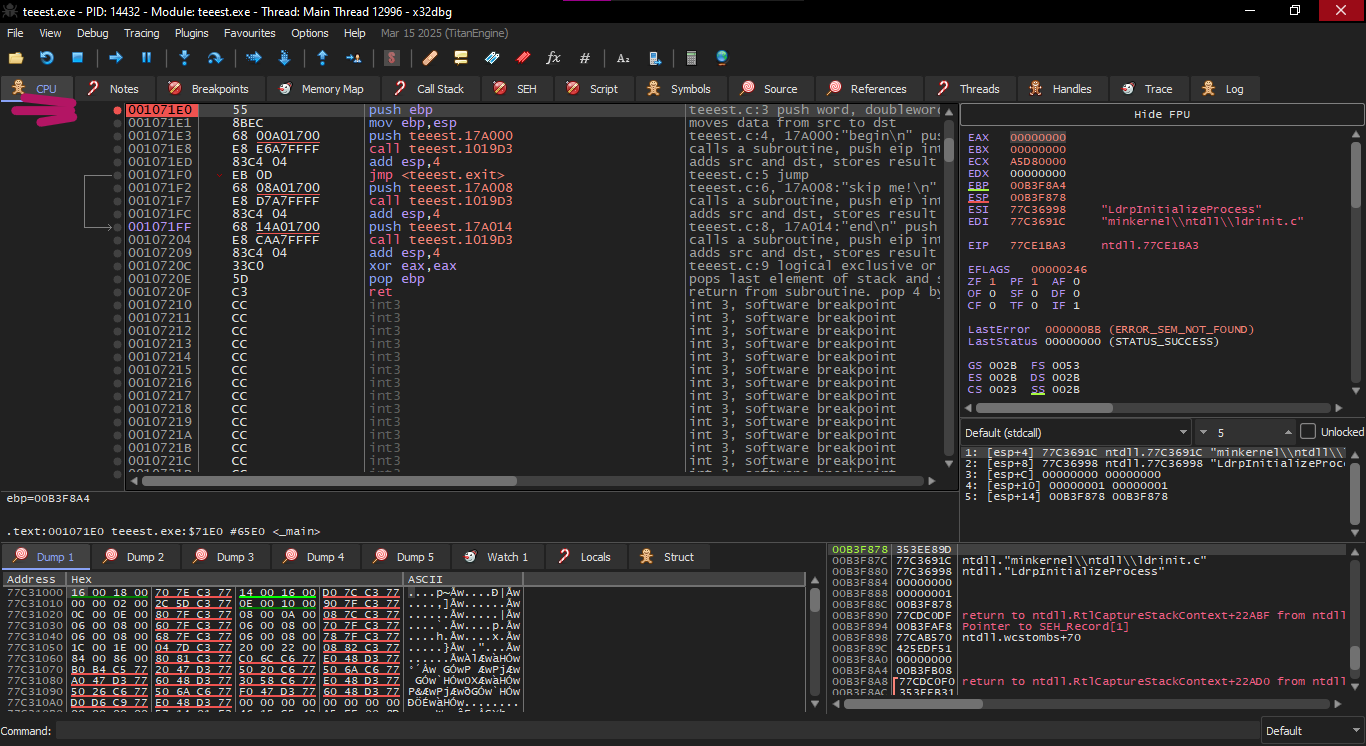
Task: Open the Default (stdcall) calling convention dropdown
Action: tap(1076, 432)
